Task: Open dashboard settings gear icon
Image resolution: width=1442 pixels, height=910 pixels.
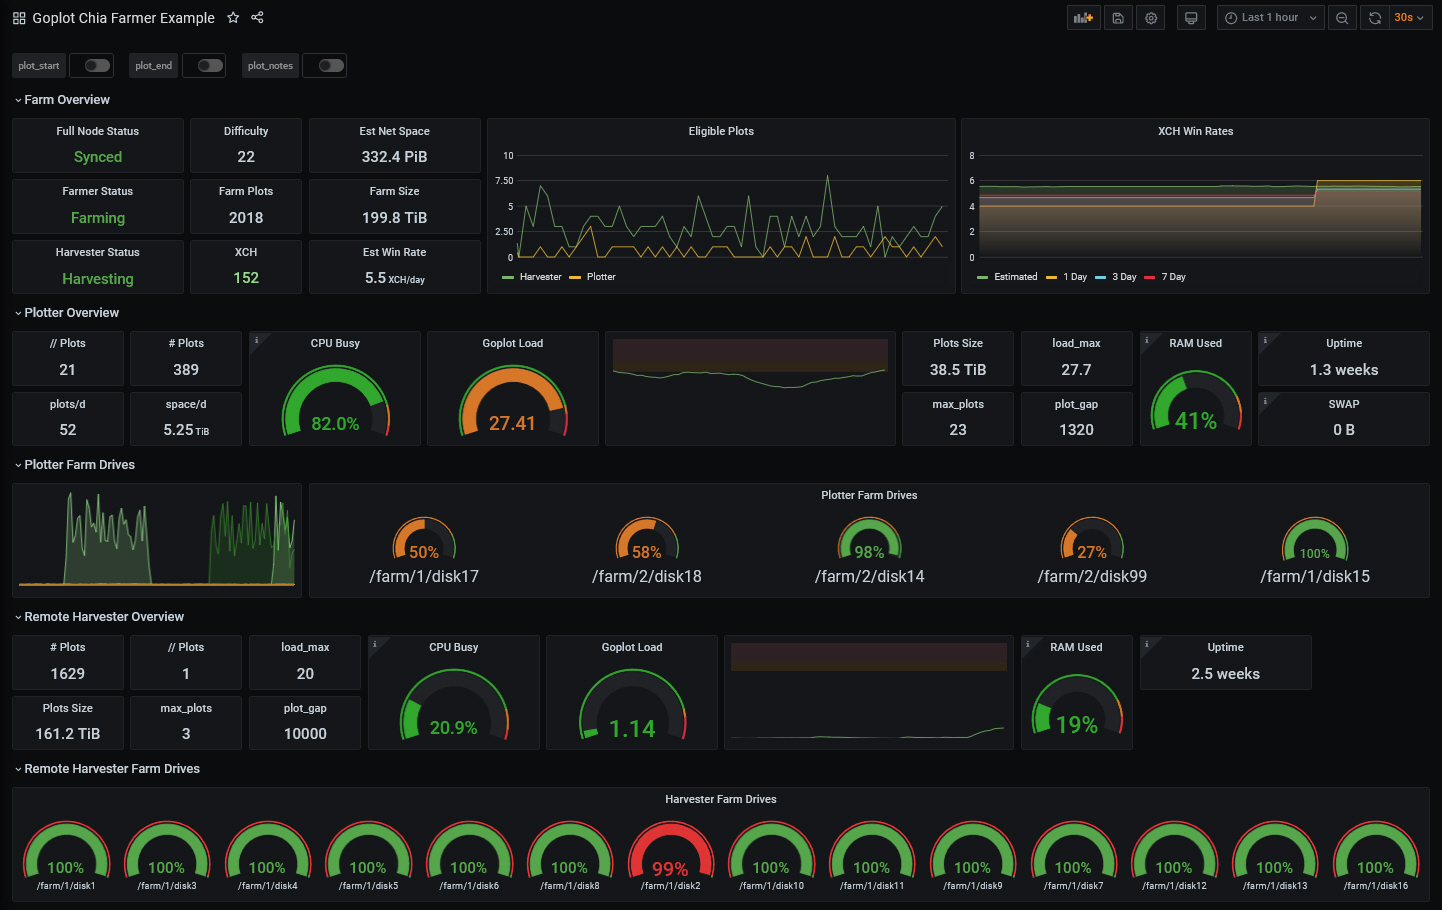Action: point(1151,18)
